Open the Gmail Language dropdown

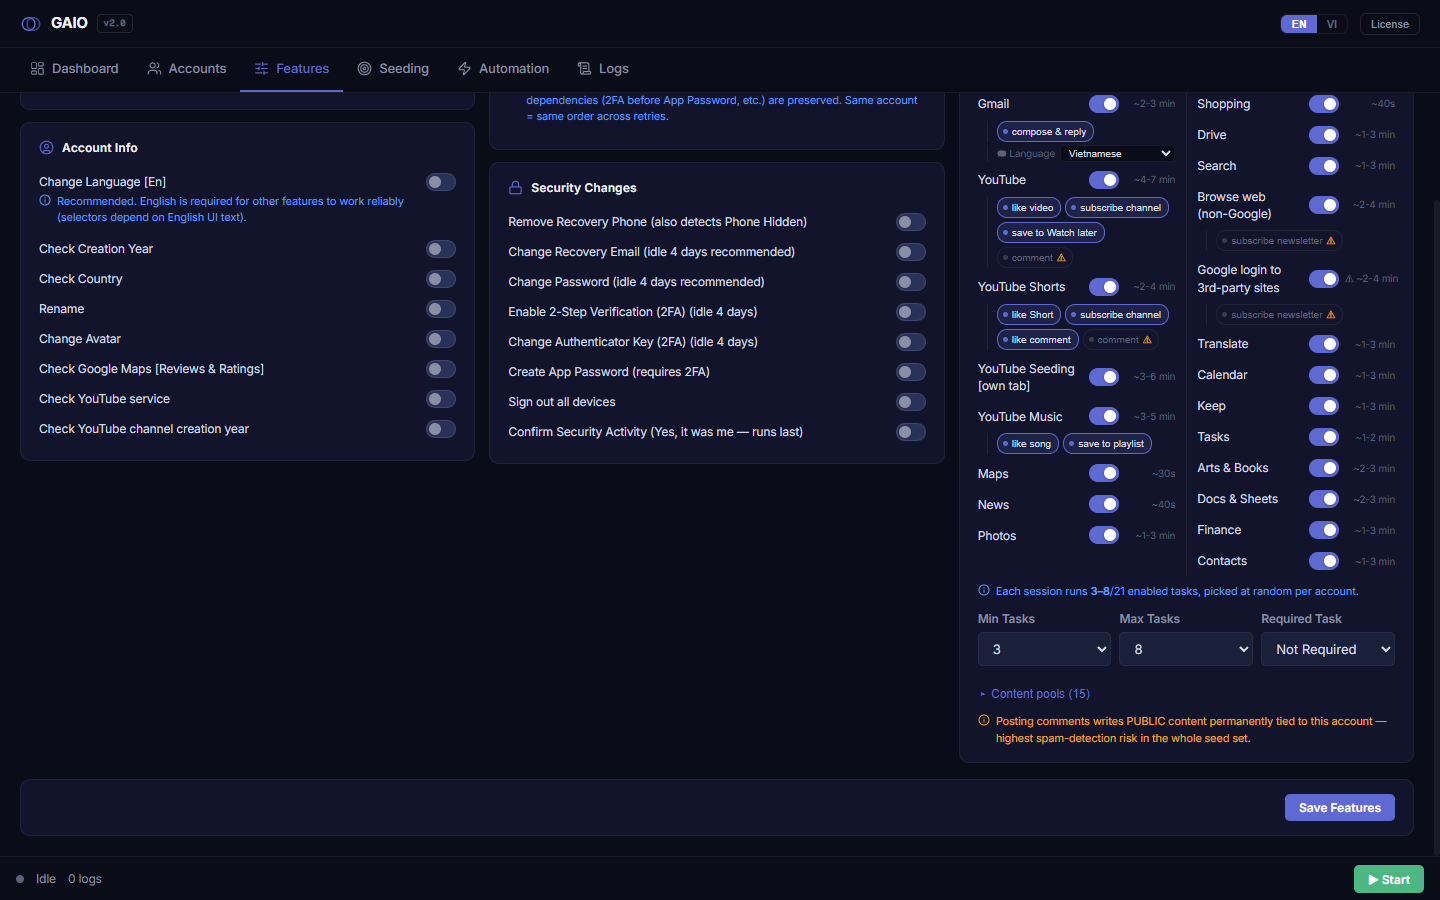point(1119,154)
